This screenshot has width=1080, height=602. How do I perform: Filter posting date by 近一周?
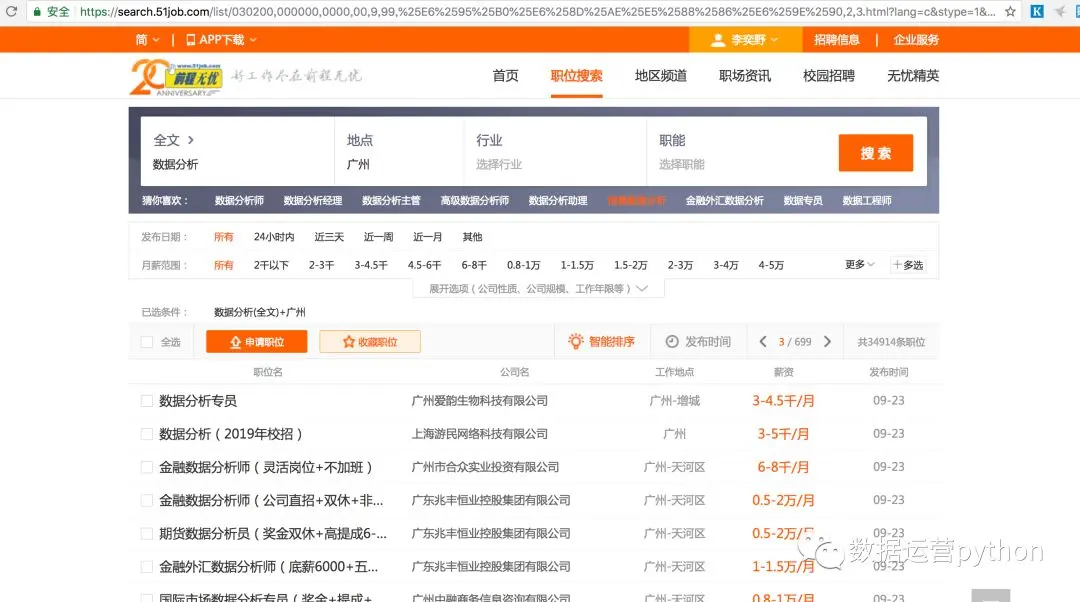pyautogui.click(x=379, y=237)
